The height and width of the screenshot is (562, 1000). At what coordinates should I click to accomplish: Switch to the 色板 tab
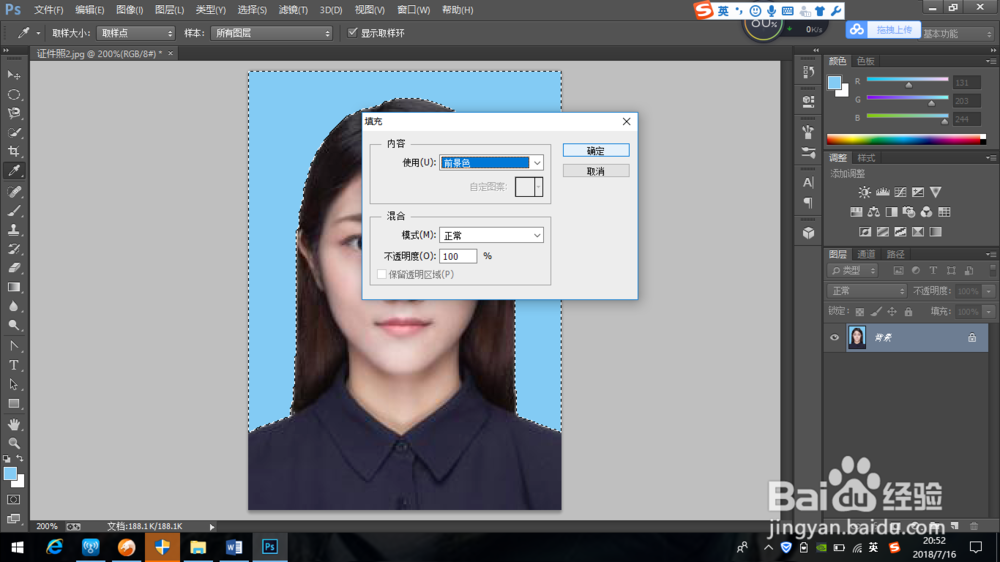865,61
